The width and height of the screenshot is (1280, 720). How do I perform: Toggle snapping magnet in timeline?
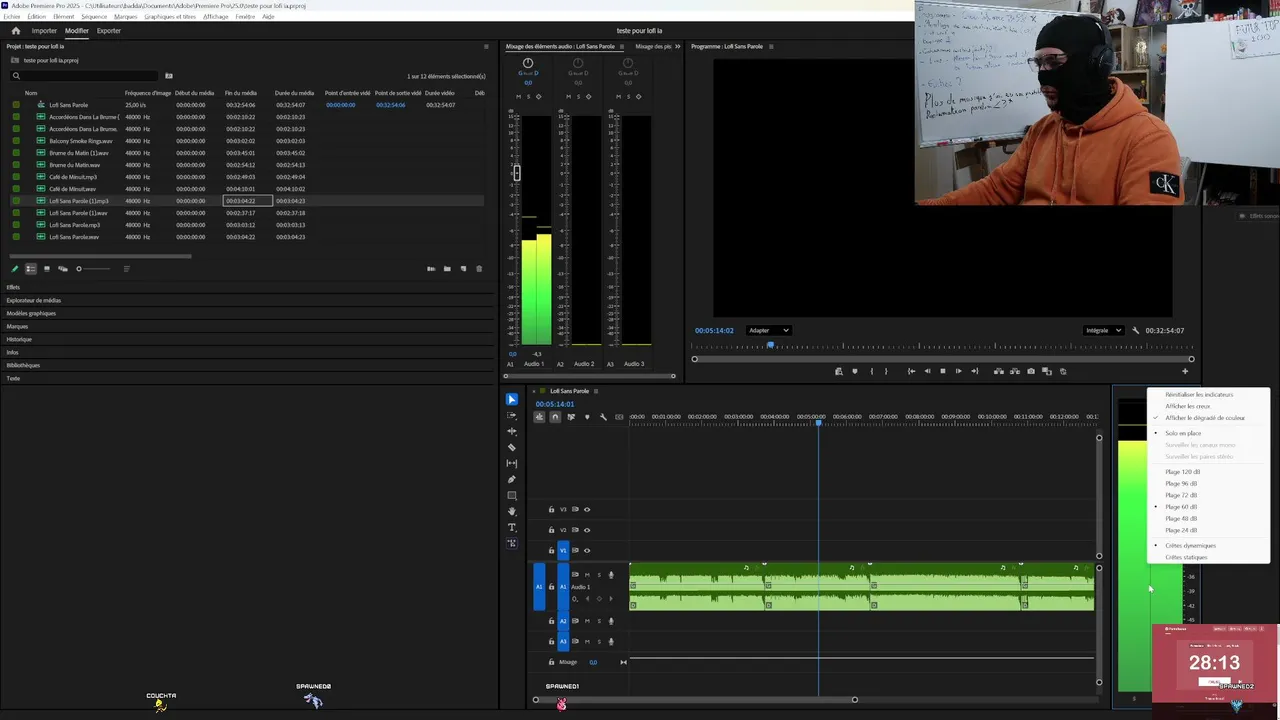point(555,417)
